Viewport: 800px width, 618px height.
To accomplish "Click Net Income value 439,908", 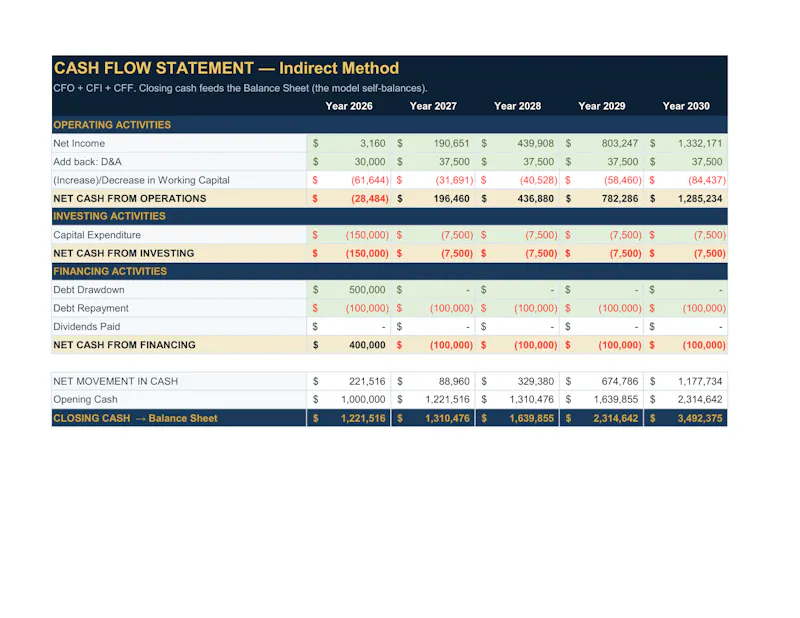I will [536, 143].
